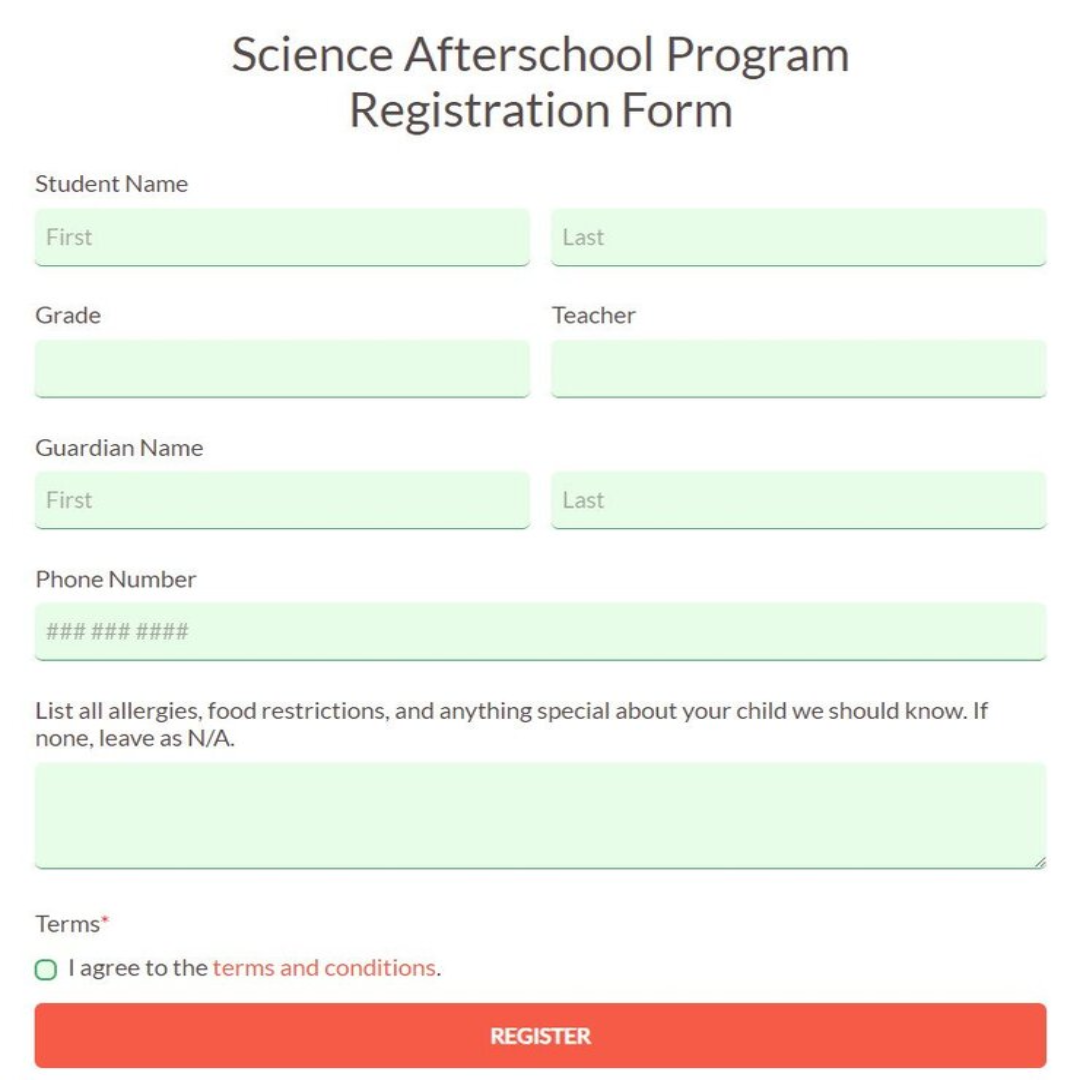Viewport: 1080px width, 1080px height.
Task: Focus the Phone Number field
Action: tap(540, 631)
